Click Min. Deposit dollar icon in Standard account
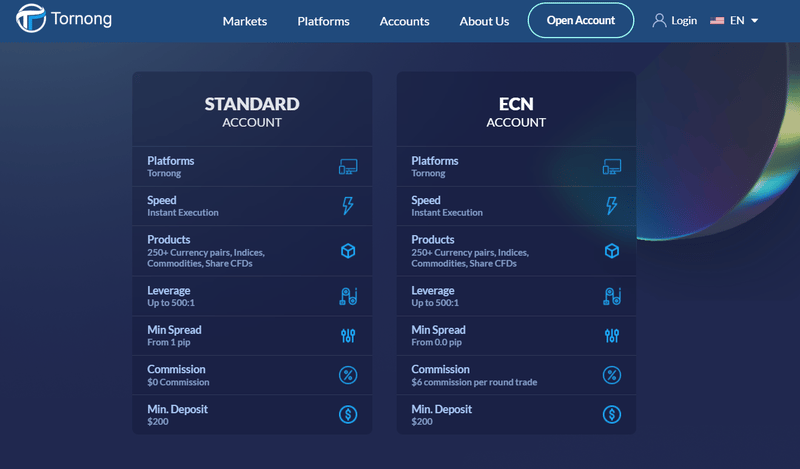 [348, 414]
